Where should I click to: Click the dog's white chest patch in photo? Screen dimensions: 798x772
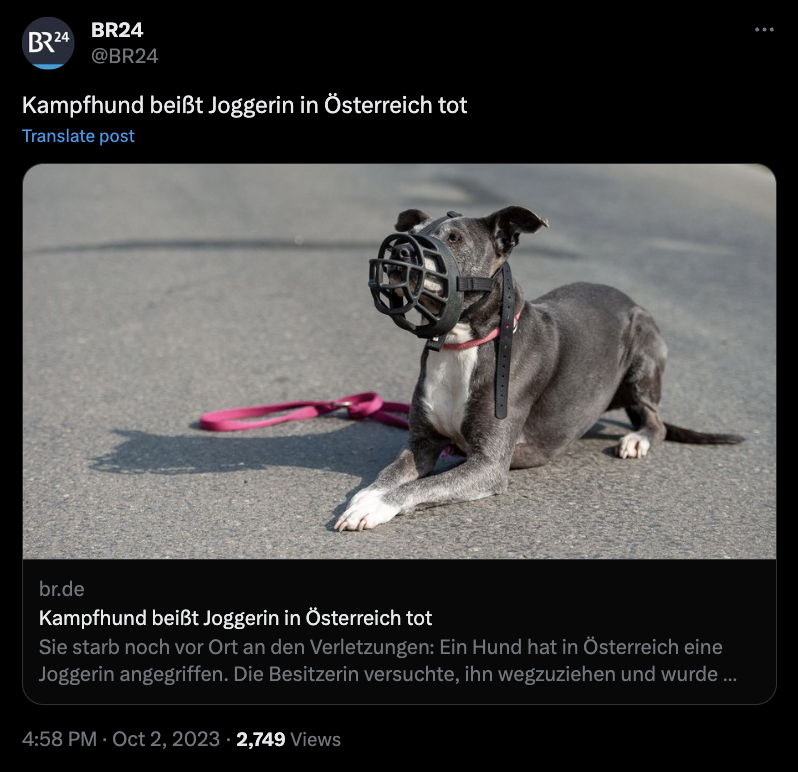pyautogui.click(x=449, y=387)
